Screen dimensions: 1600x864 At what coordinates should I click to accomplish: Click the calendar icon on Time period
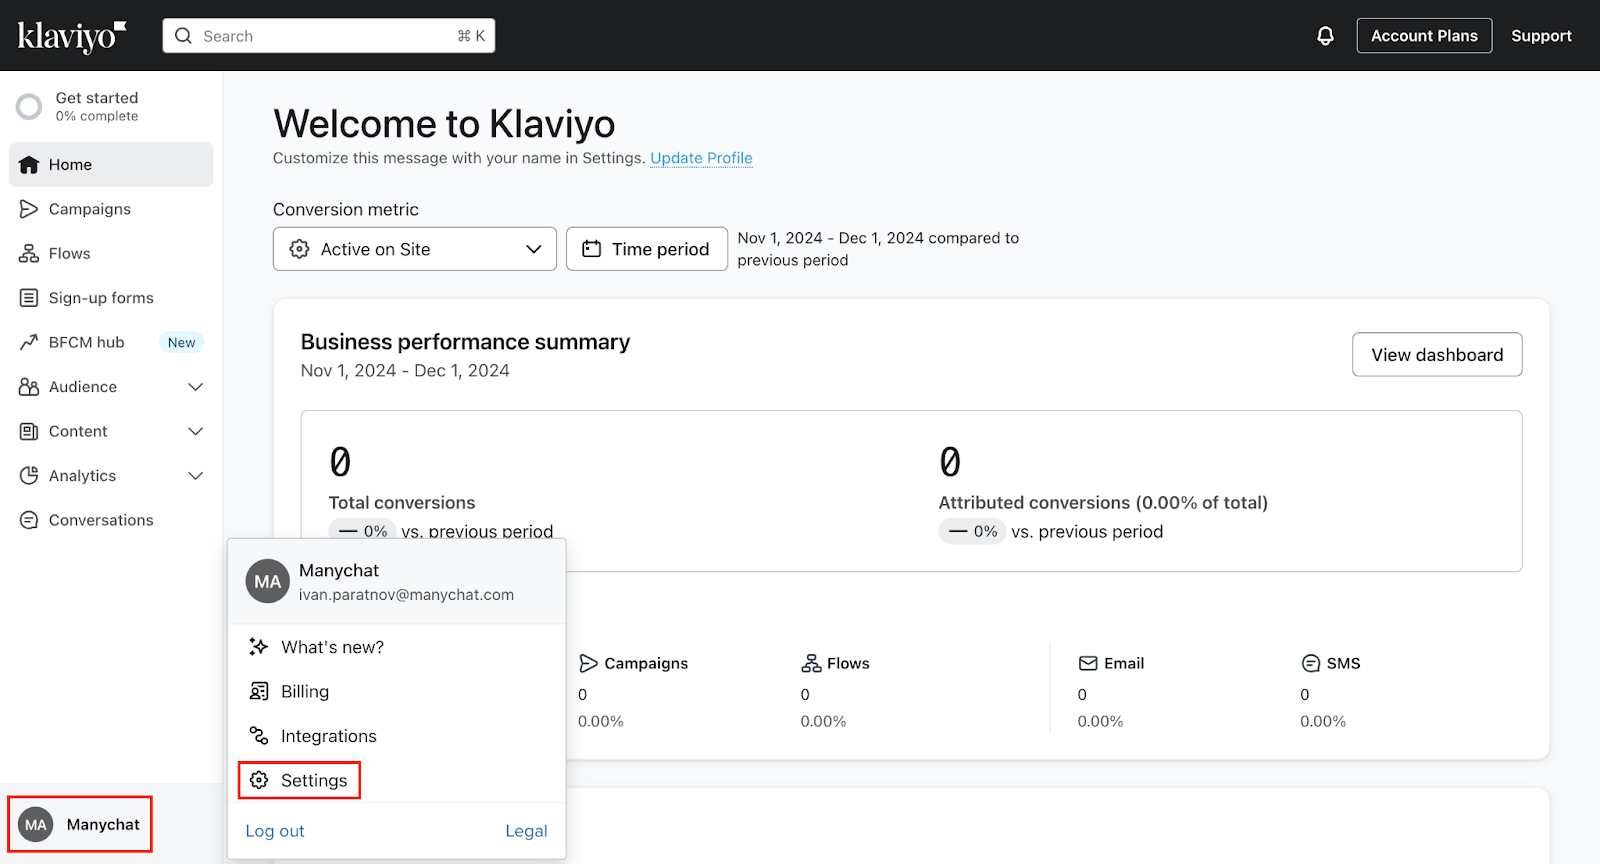(x=592, y=249)
